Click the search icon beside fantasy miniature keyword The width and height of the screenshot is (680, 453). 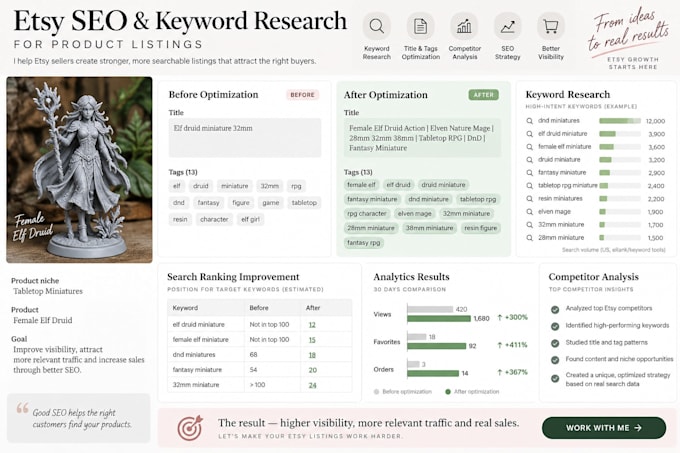[530, 173]
